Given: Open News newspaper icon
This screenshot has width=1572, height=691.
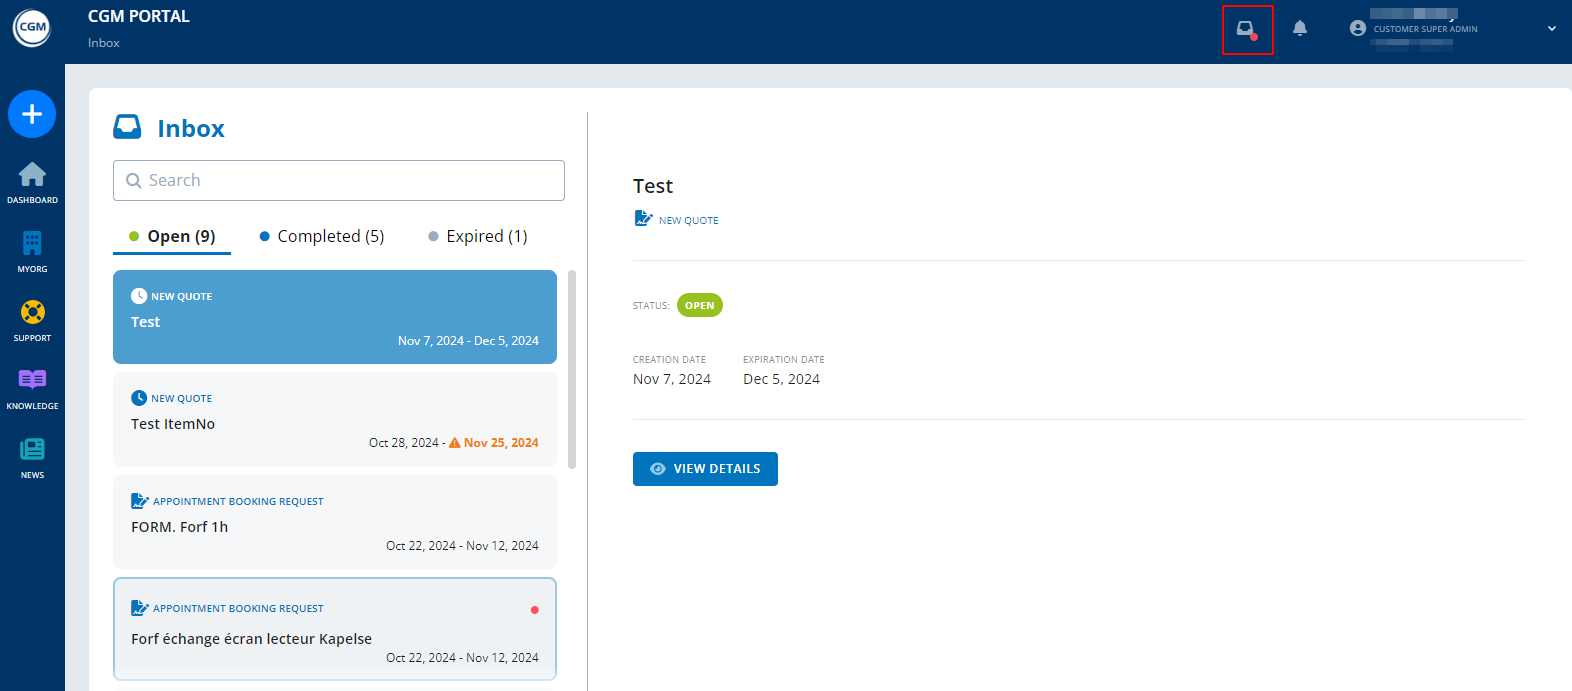Looking at the screenshot, I should 32,450.
